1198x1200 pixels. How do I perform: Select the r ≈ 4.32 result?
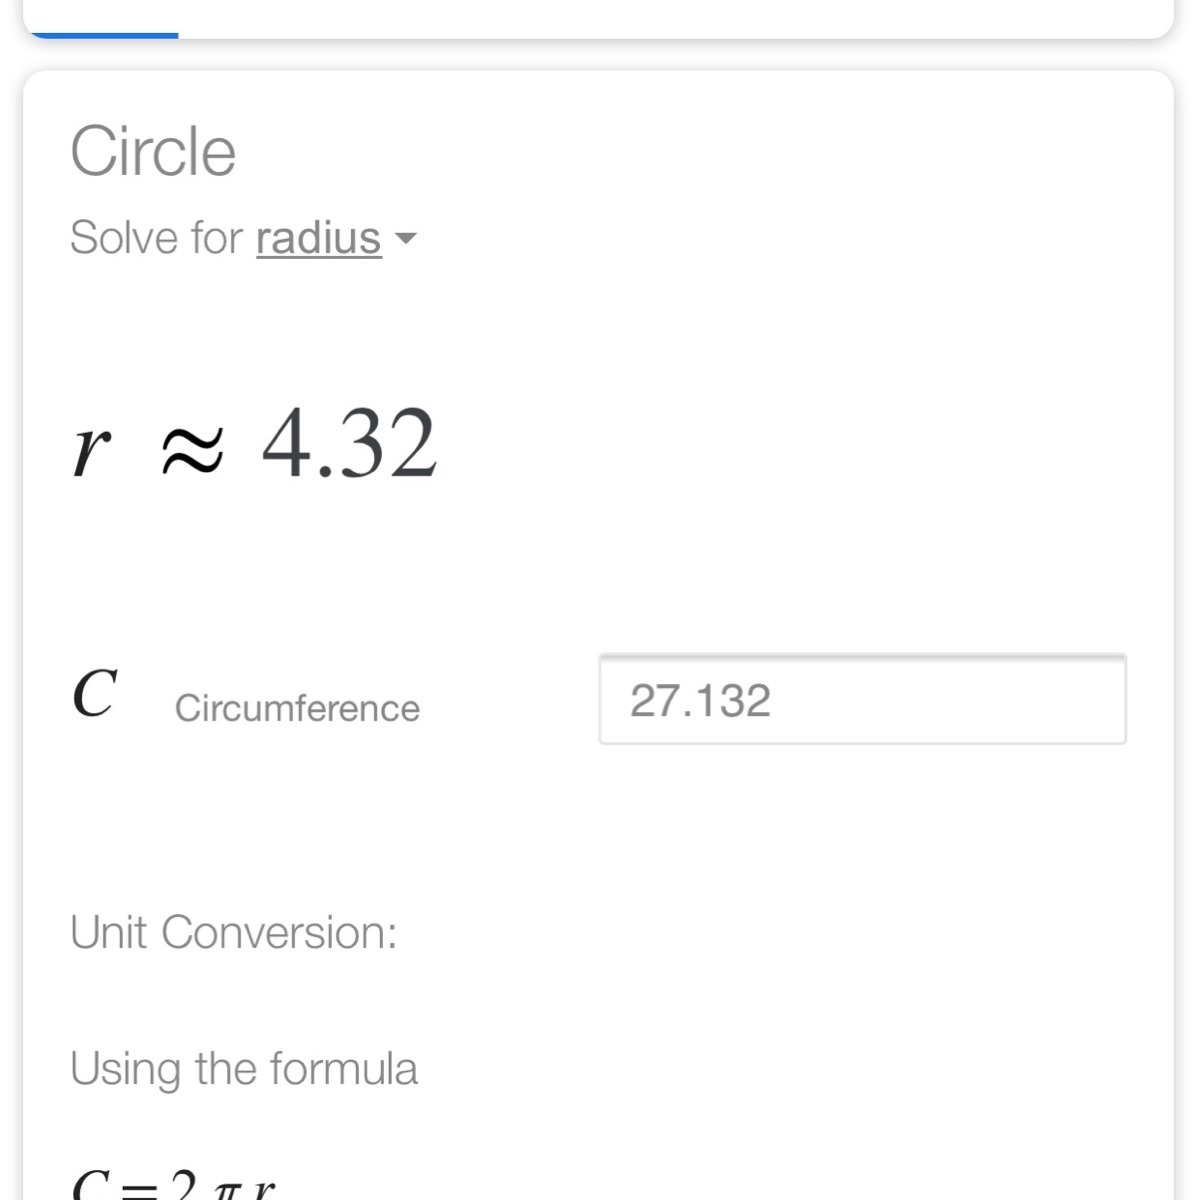pos(255,444)
